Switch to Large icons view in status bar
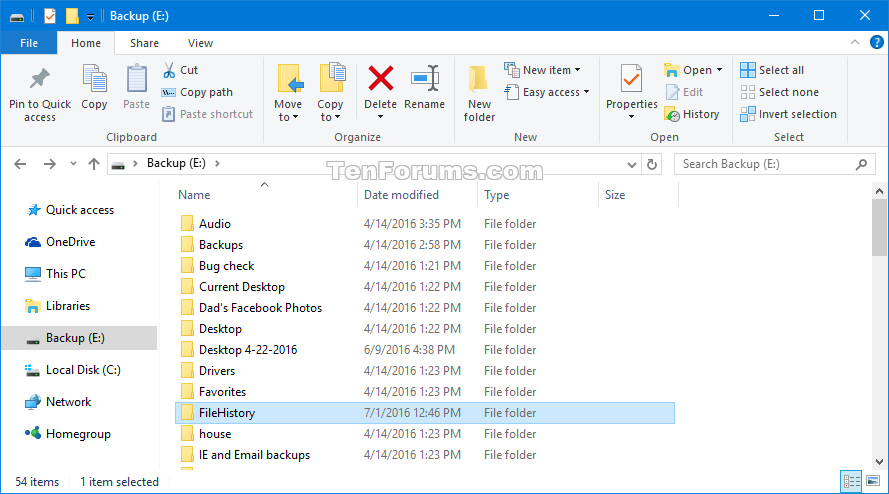Viewport: 889px width, 494px height. click(873, 482)
